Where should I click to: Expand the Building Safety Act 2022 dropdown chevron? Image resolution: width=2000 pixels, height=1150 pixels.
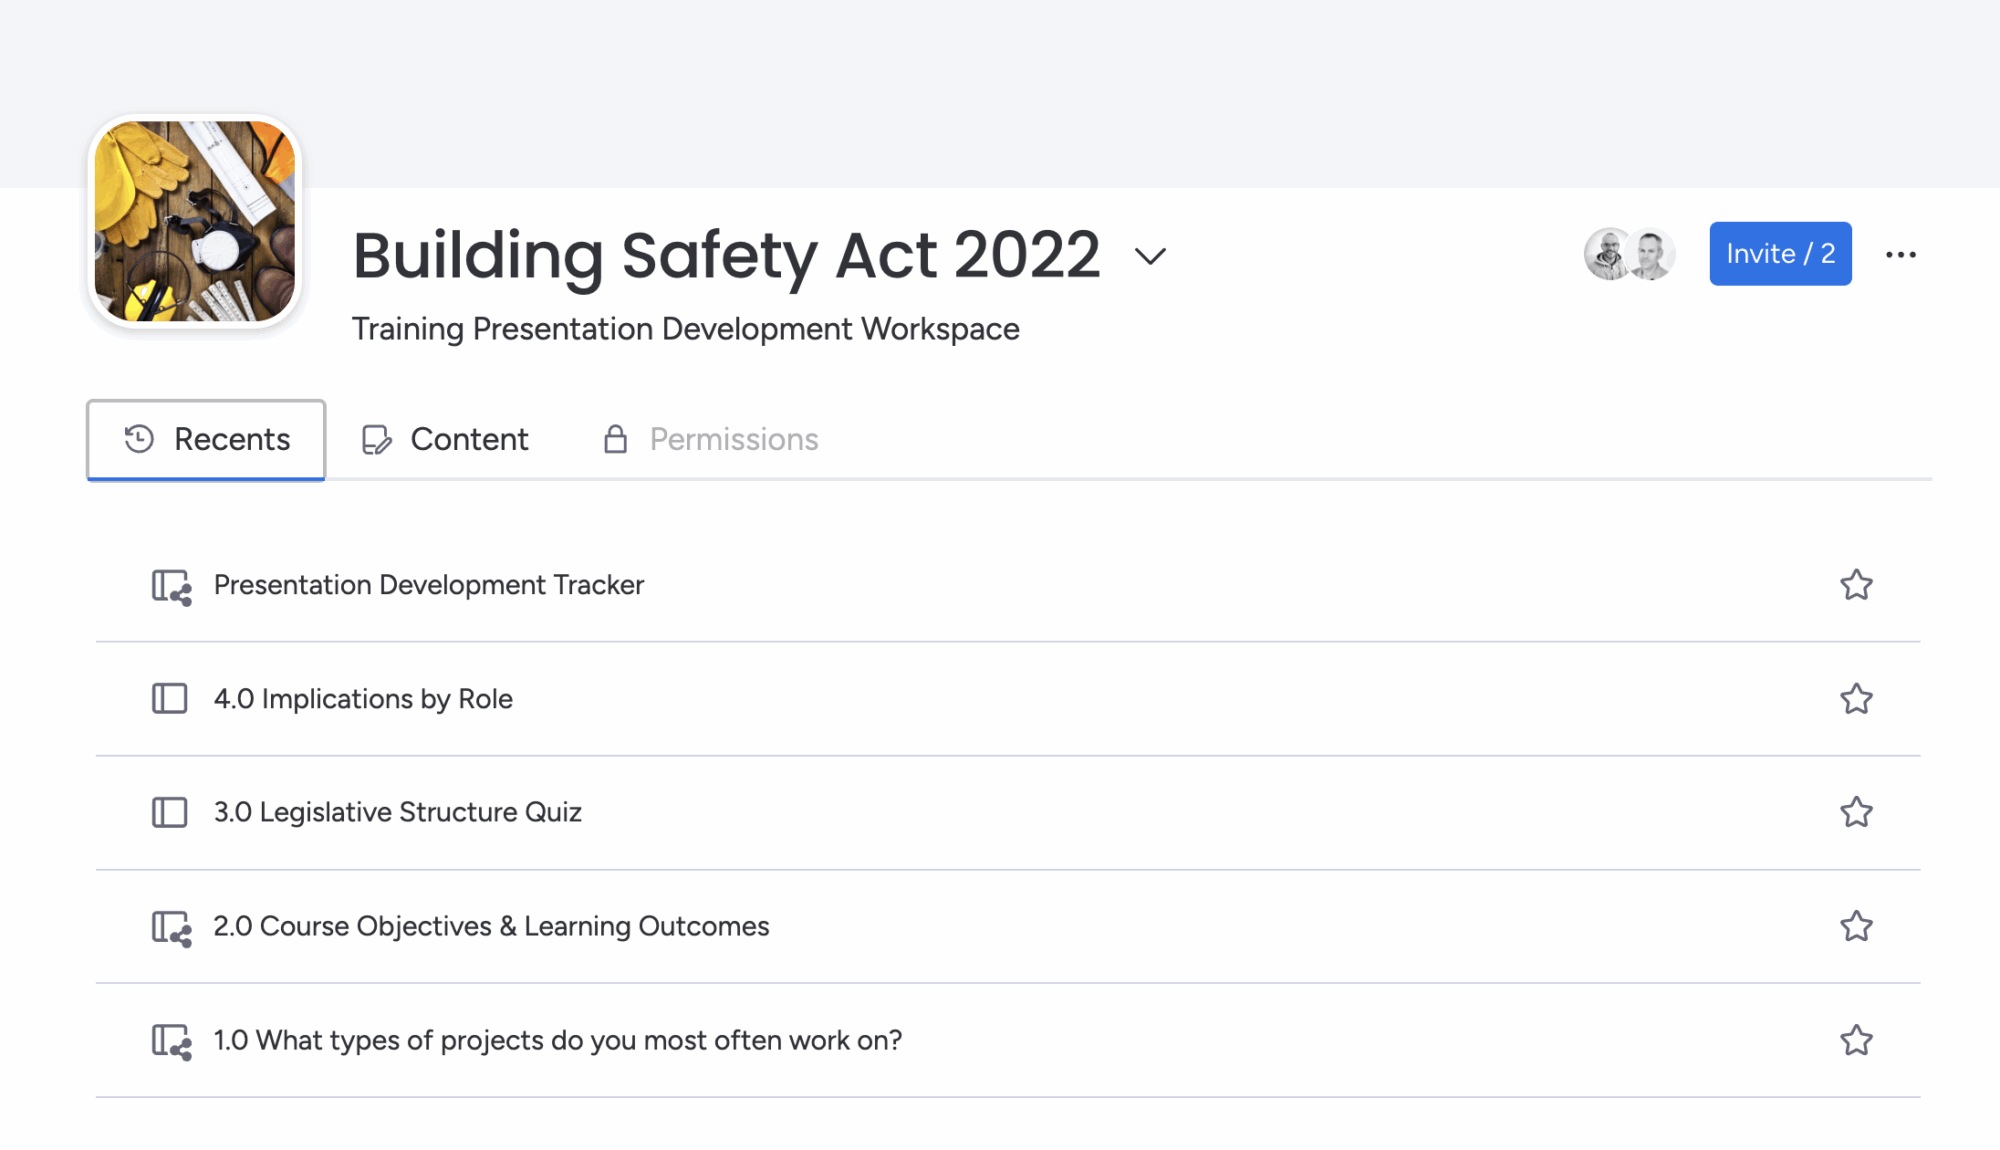(1150, 256)
